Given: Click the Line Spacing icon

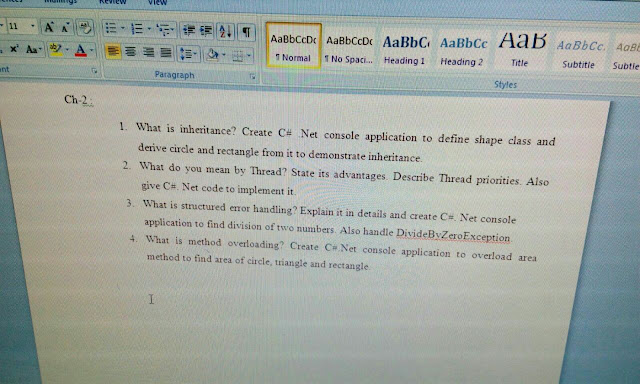Looking at the screenshot, I should pos(187,54).
